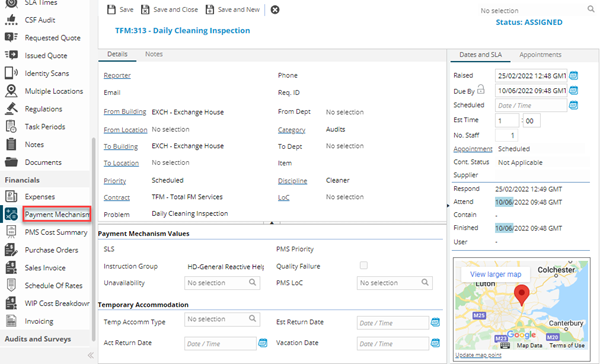
Task: Open the Identity Scans sidebar icon
Action: 11,73
